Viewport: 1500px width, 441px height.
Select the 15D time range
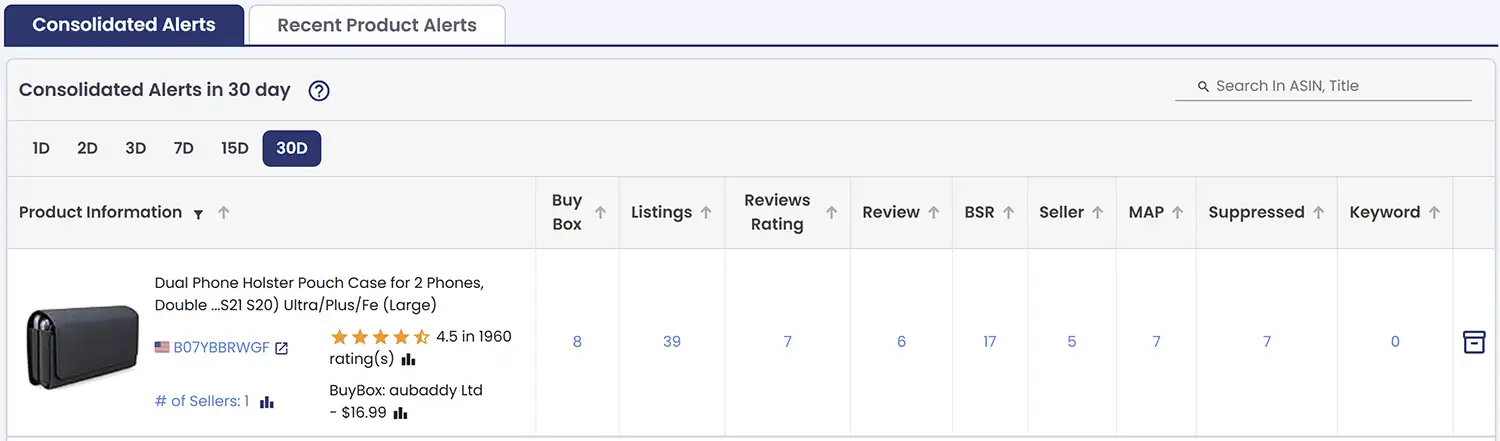click(x=235, y=148)
